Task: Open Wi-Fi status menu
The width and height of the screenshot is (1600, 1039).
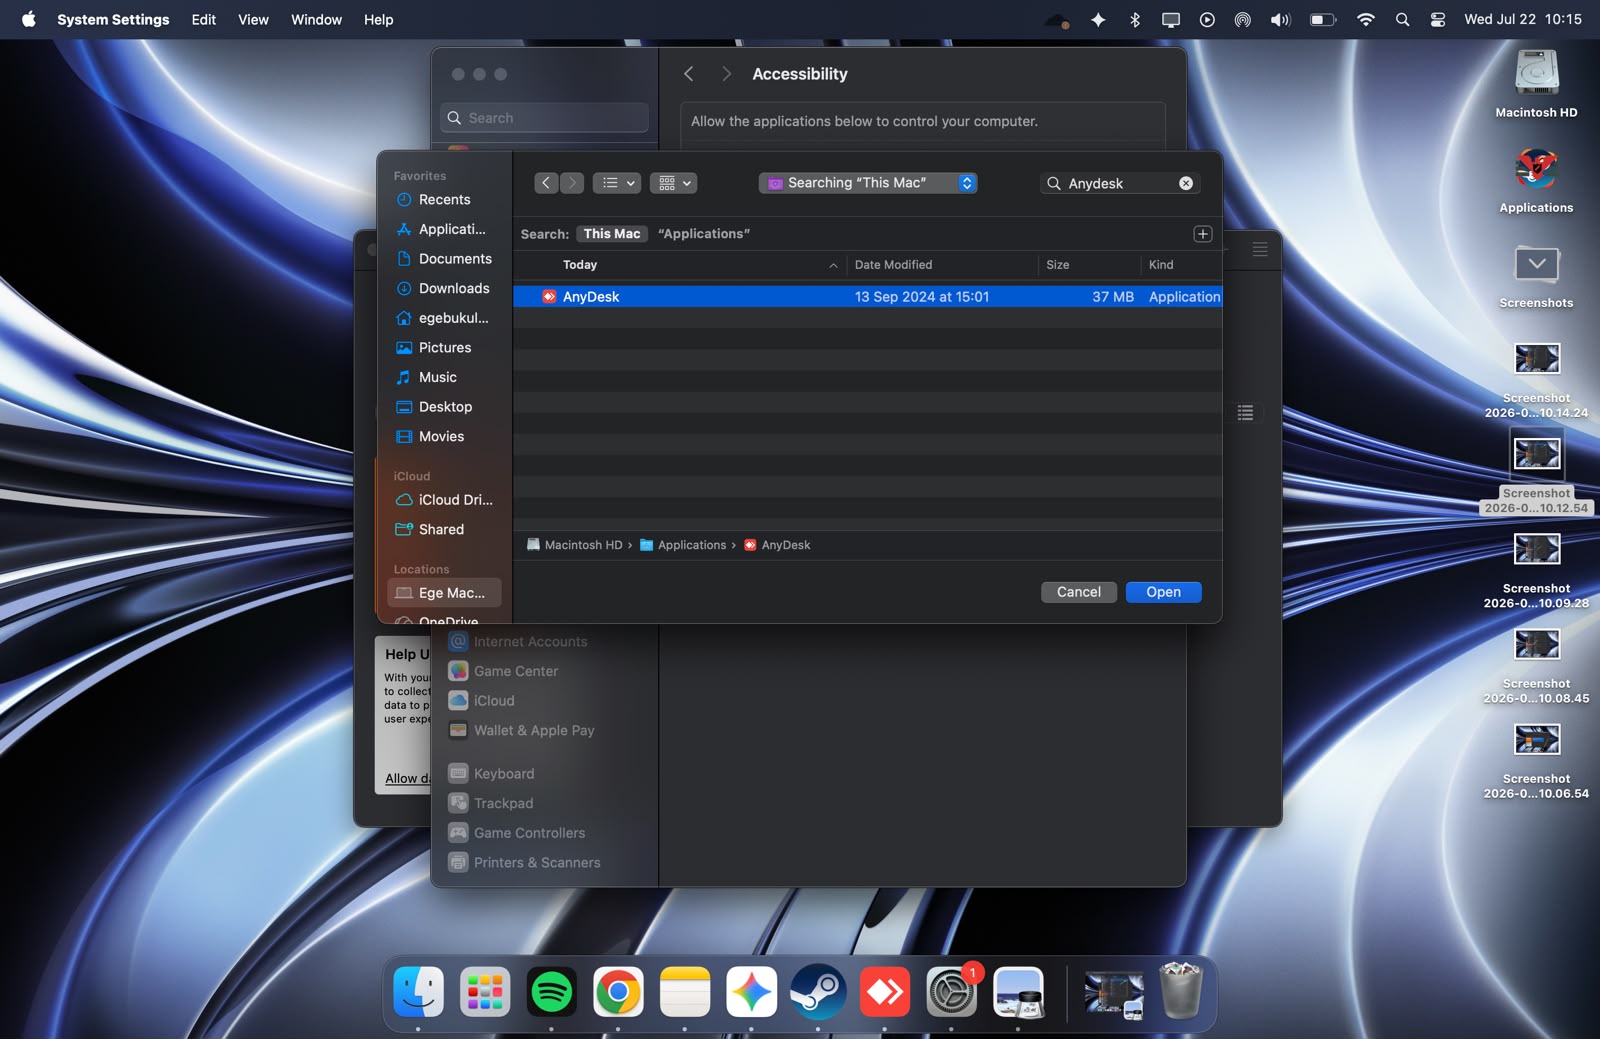Action: pos(1365,19)
